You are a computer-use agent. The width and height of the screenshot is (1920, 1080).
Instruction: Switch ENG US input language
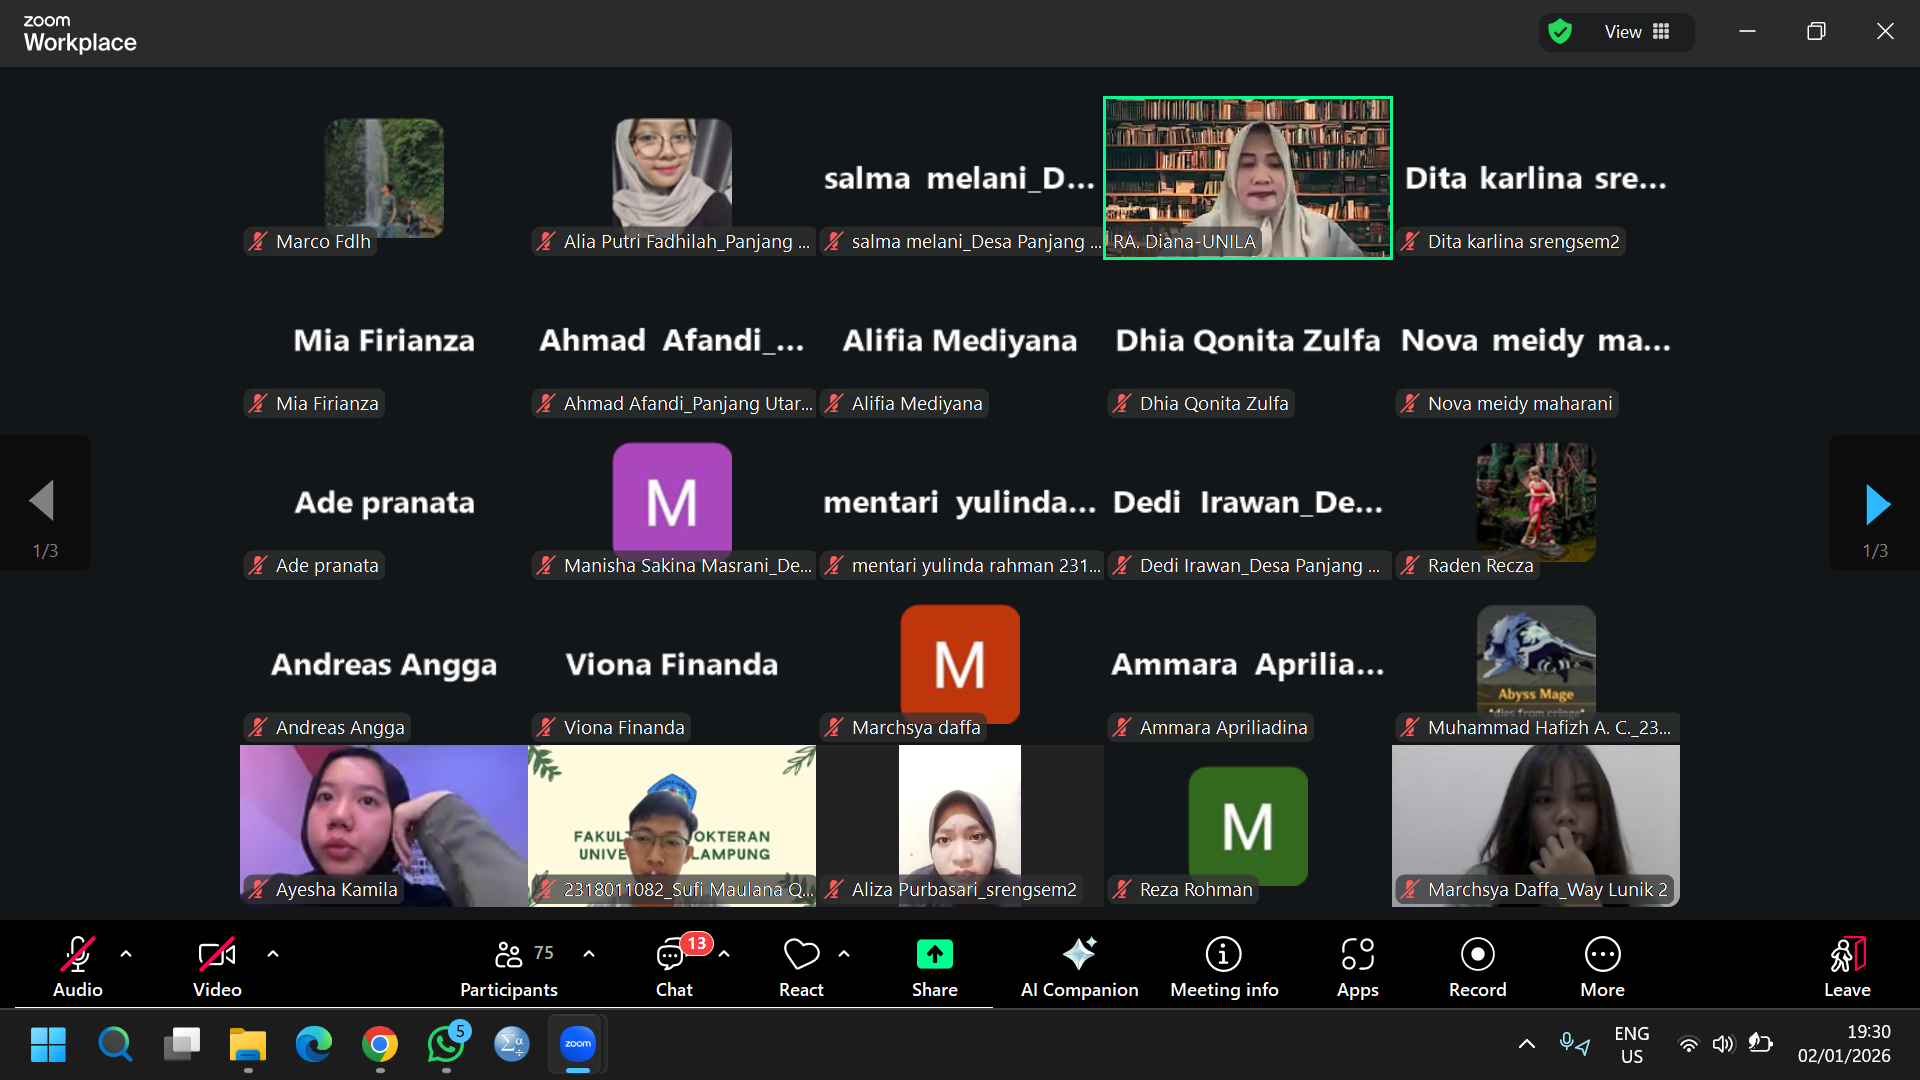[x=1631, y=1044]
